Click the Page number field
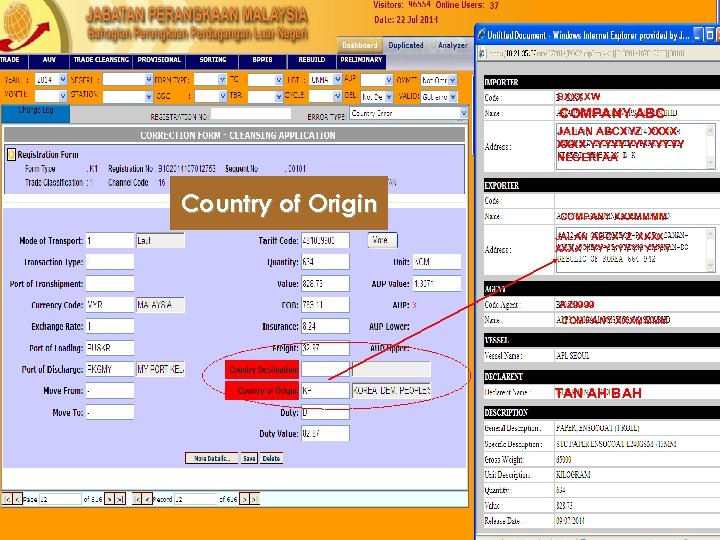The image size is (720, 540). click(60, 499)
